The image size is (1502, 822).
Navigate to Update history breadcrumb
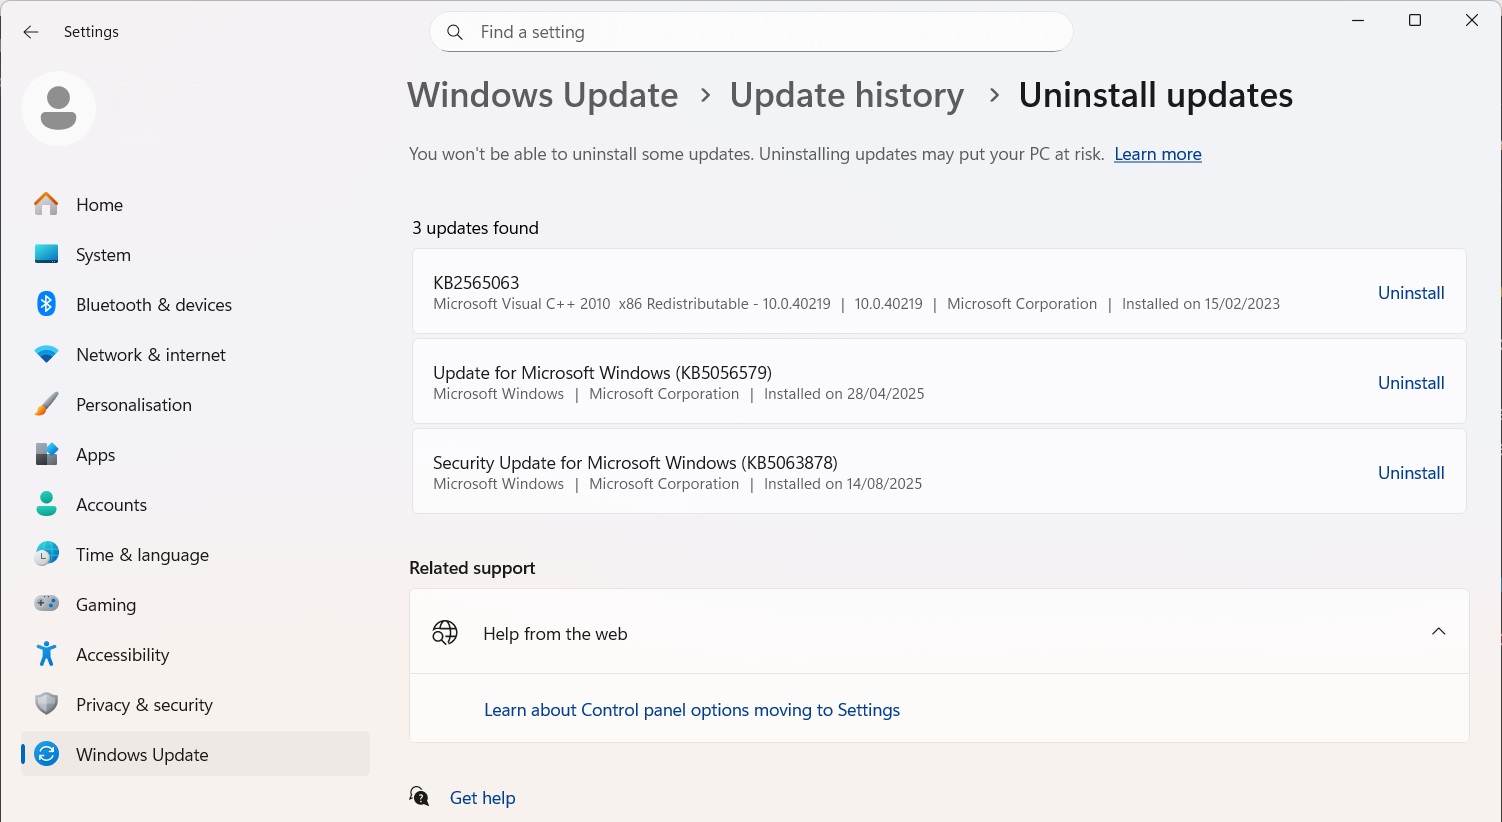pyautogui.click(x=846, y=95)
